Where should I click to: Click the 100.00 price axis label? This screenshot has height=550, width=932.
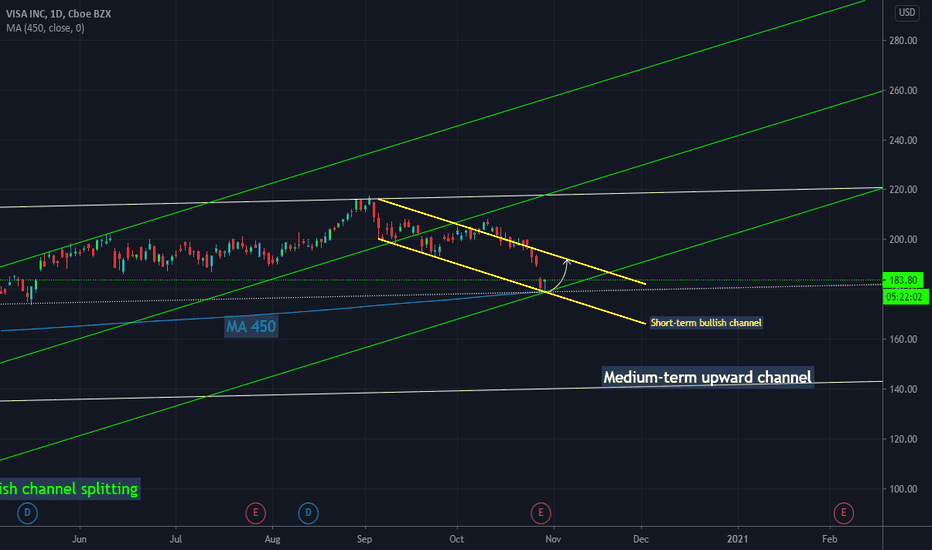[x=903, y=489]
